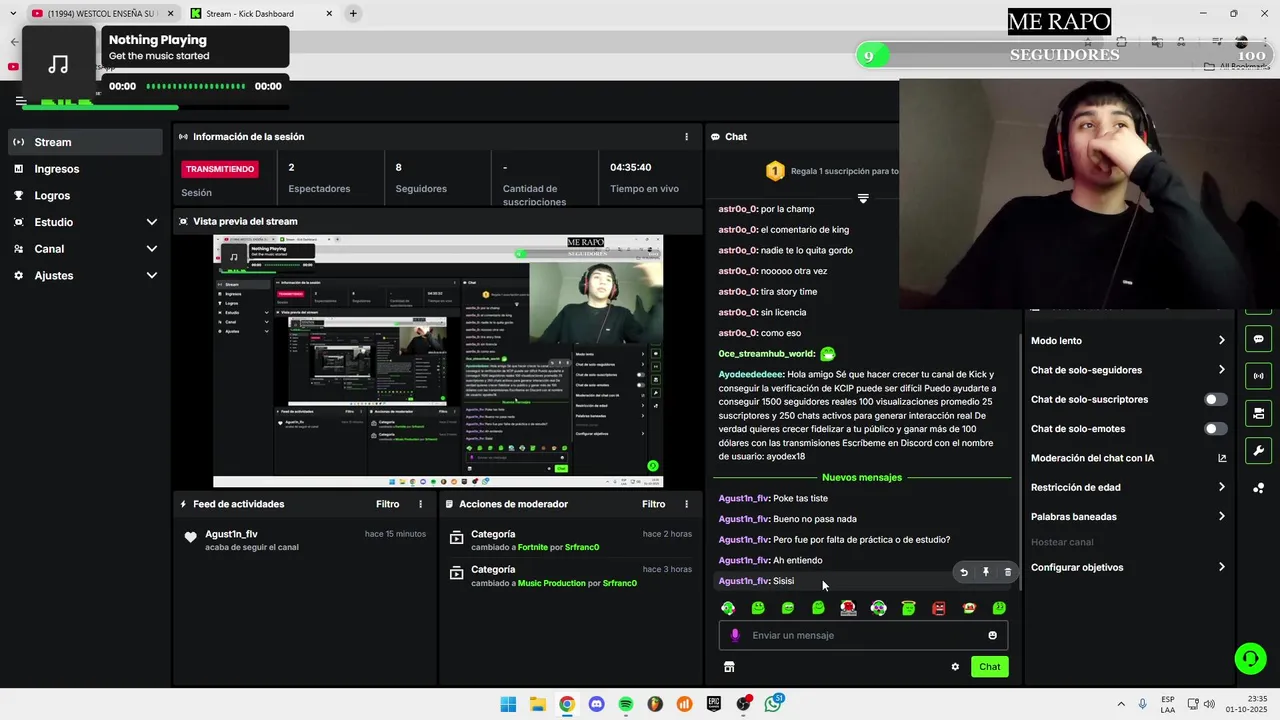Expand the Ajustes sidebar section chevron

(152, 275)
